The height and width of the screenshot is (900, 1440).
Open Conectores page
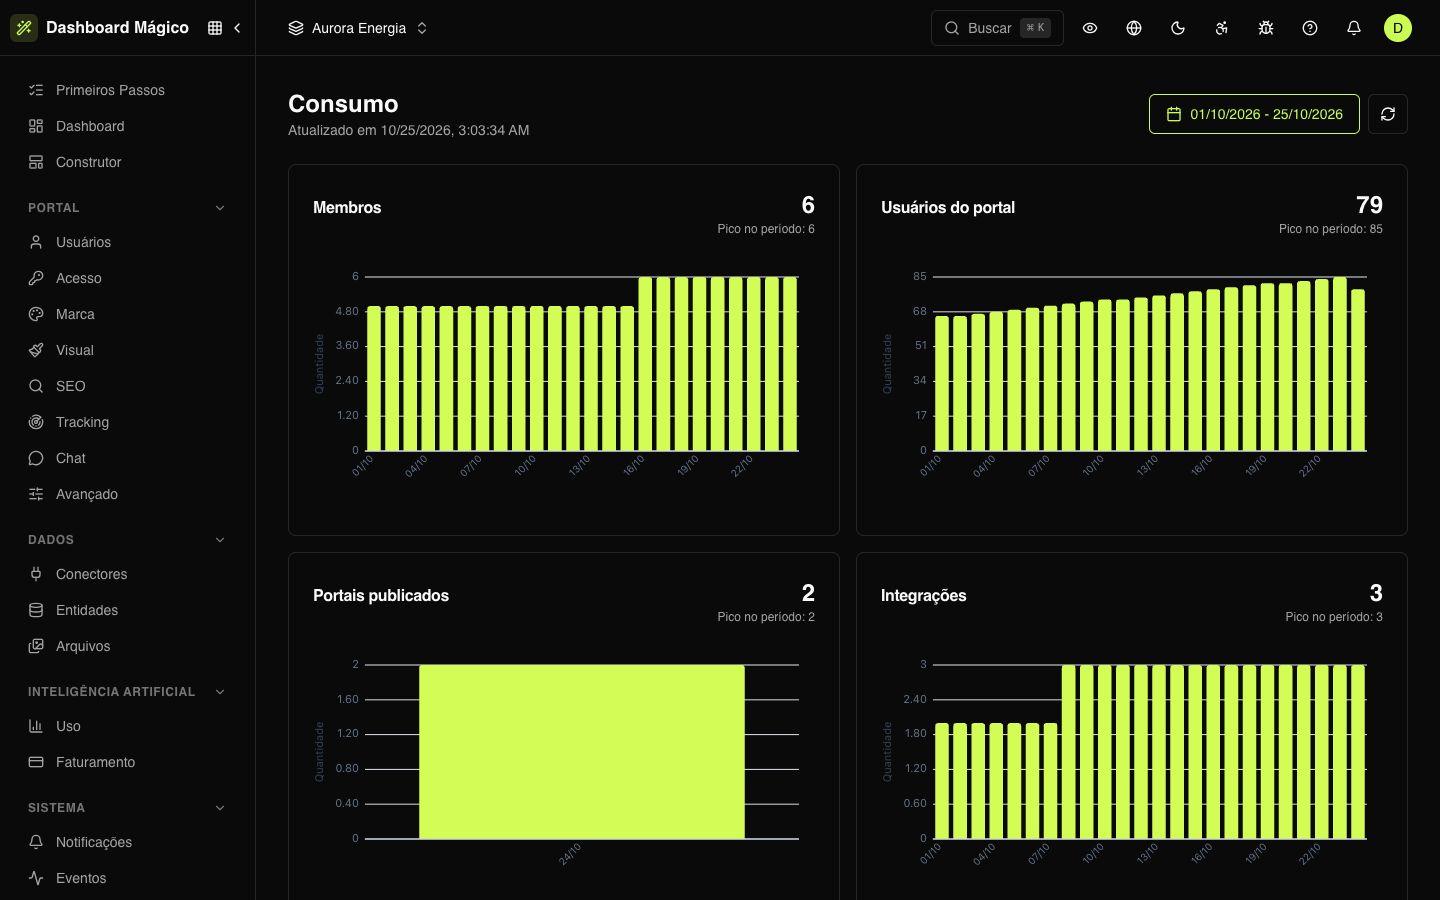point(127,574)
